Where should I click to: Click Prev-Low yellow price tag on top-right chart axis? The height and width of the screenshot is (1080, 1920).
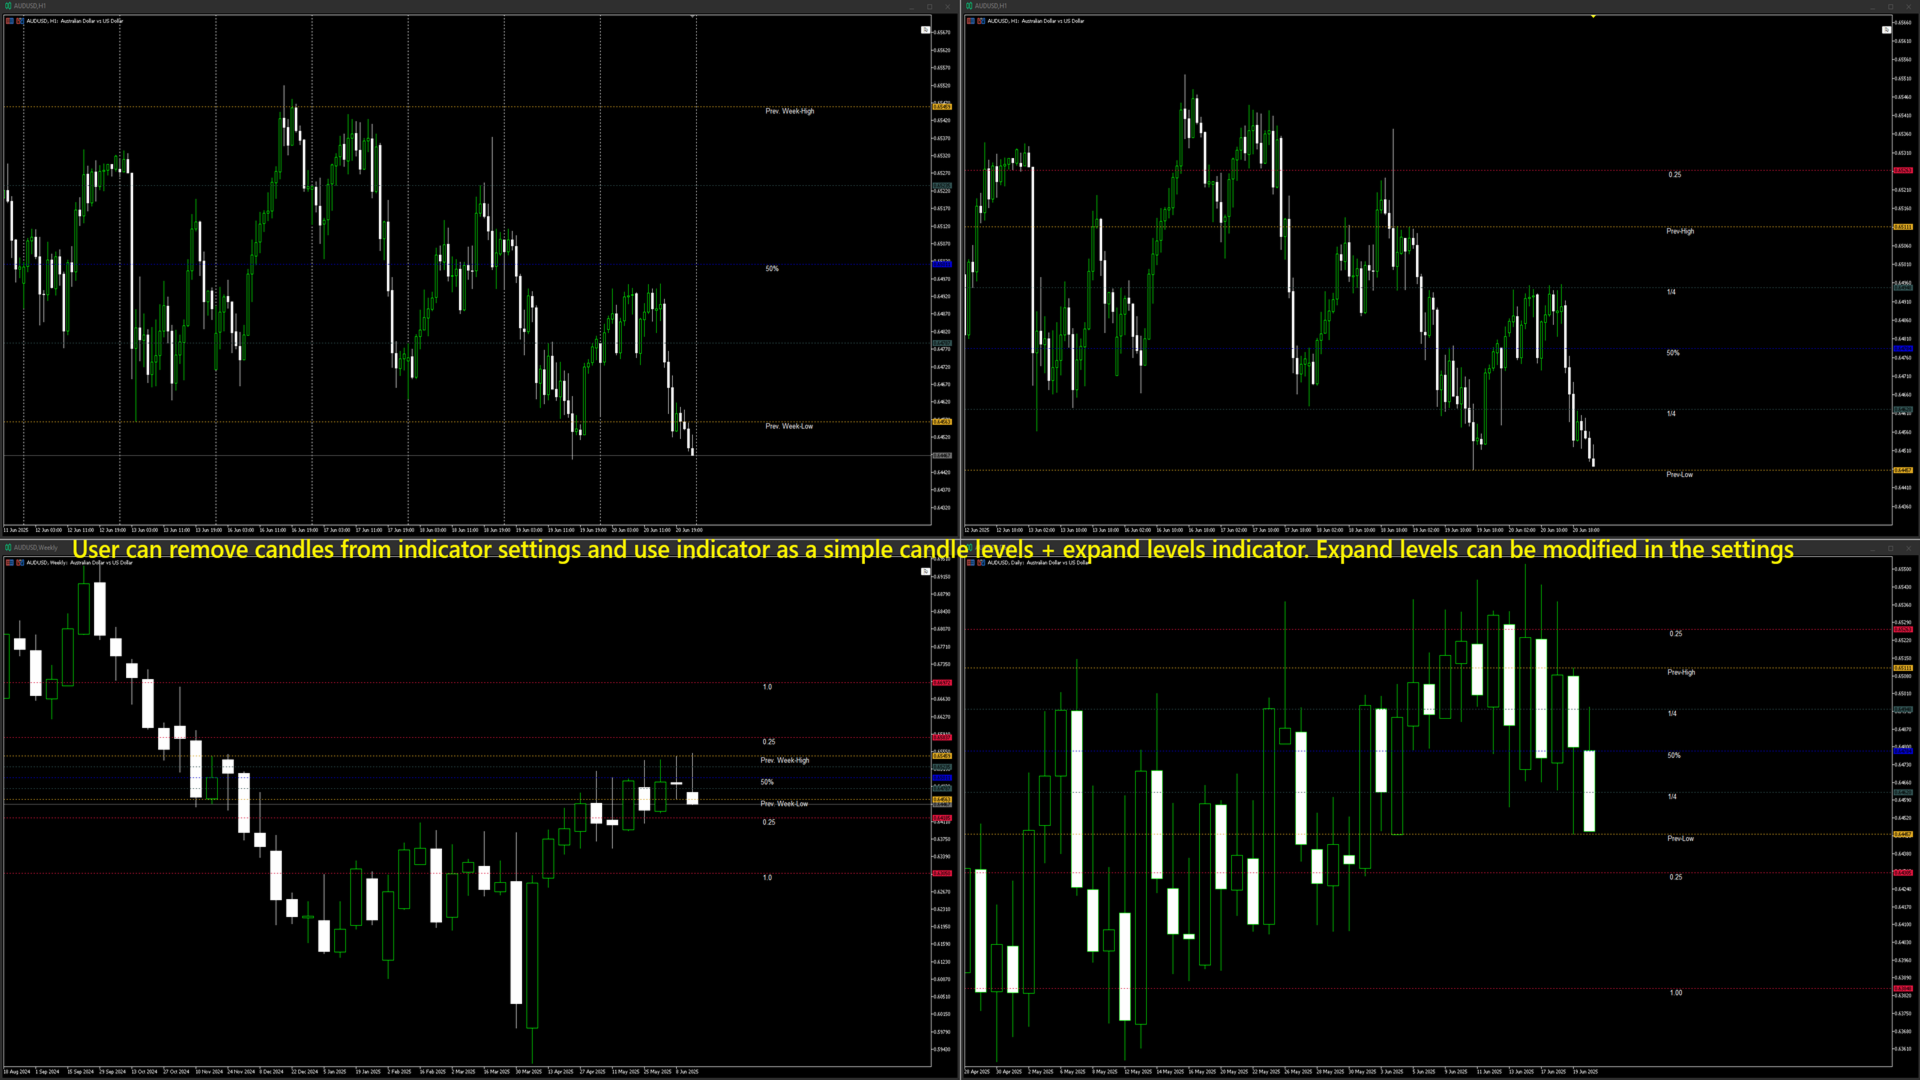tap(1903, 470)
